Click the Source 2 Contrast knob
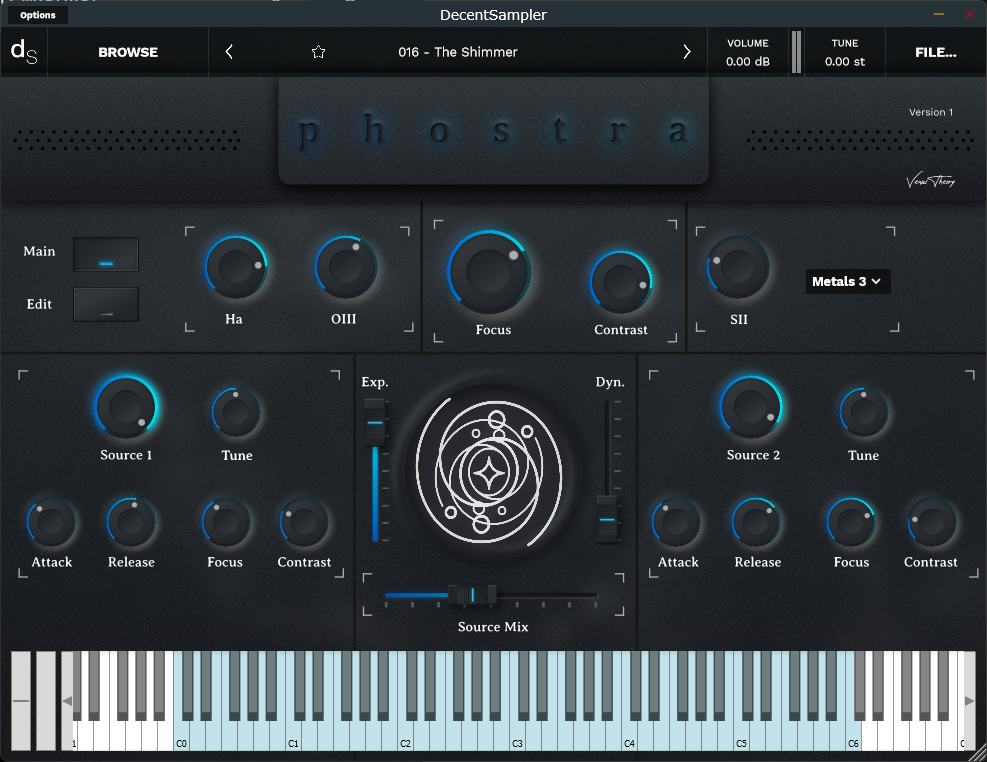This screenshot has width=987, height=762. point(932,522)
